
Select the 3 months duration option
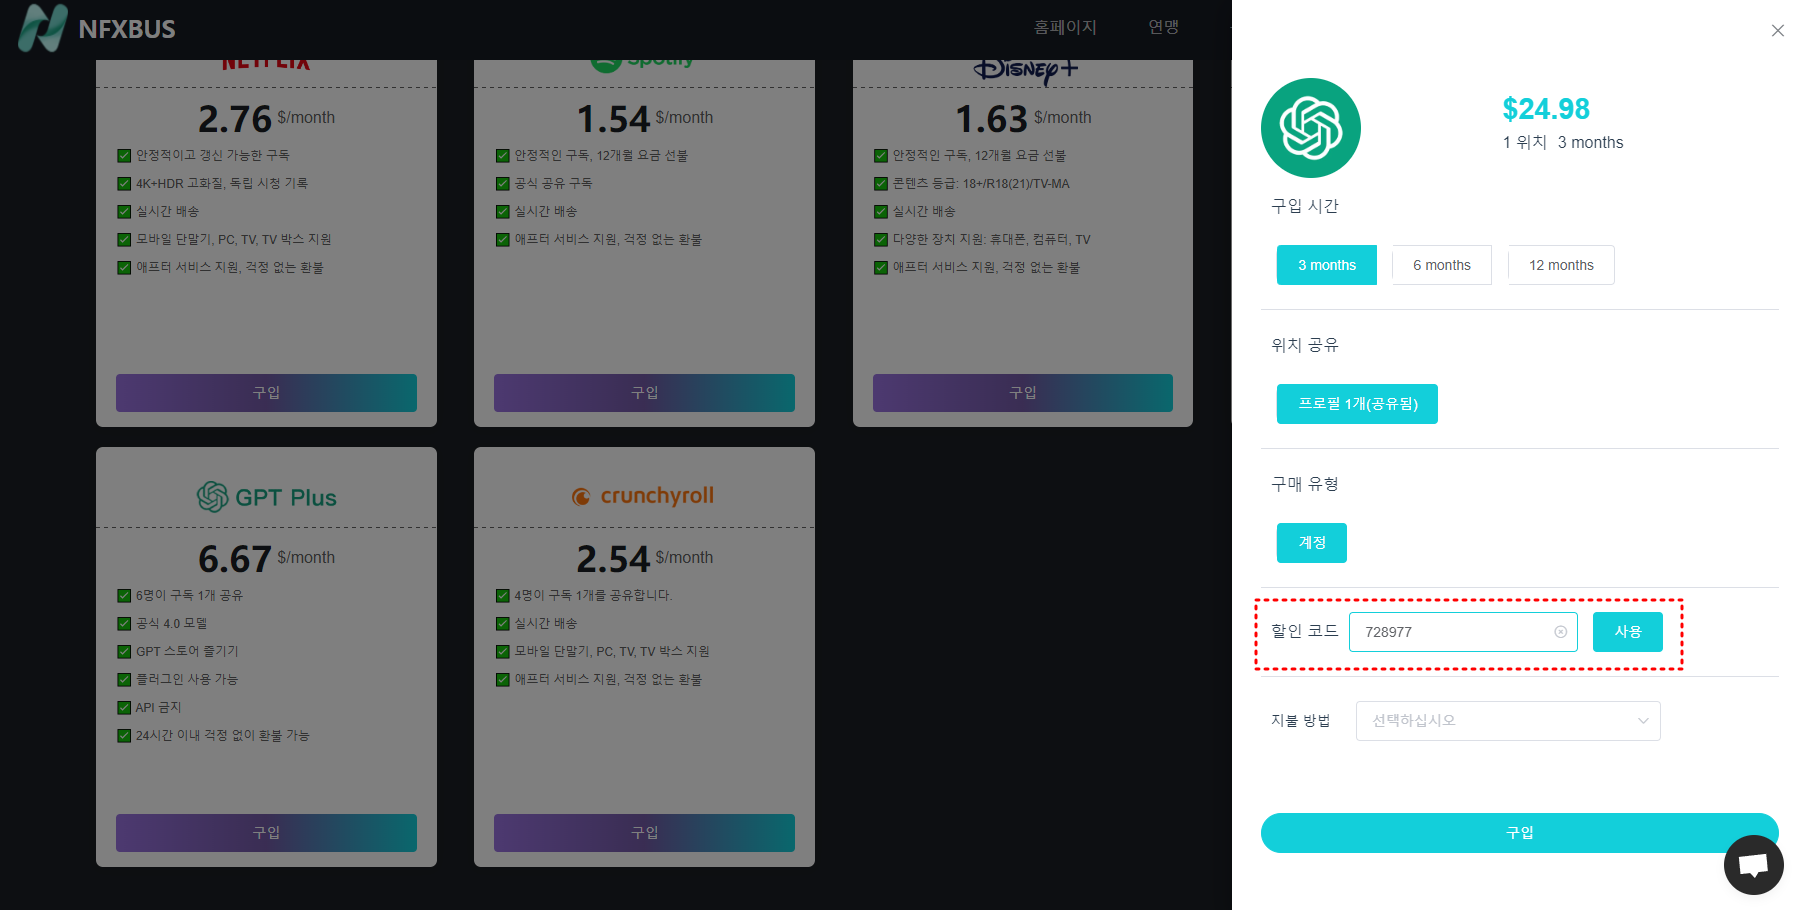1326,264
